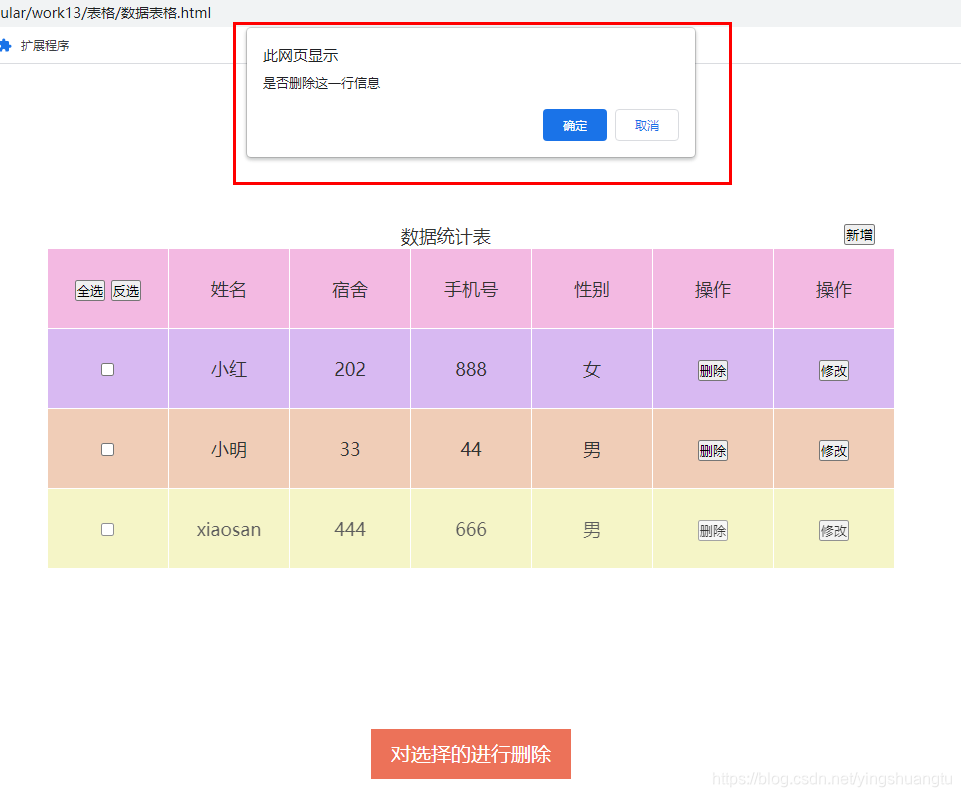Image resolution: width=961 pixels, height=797 pixels.
Task: Click the 数据统计表 table title
Action: tap(446, 237)
